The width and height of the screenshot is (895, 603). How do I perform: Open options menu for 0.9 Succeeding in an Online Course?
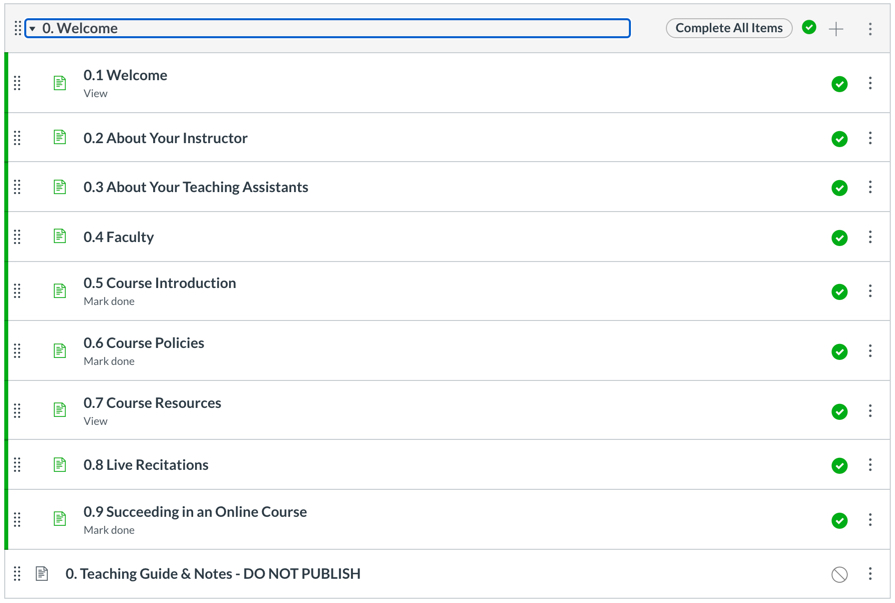(x=870, y=520)
